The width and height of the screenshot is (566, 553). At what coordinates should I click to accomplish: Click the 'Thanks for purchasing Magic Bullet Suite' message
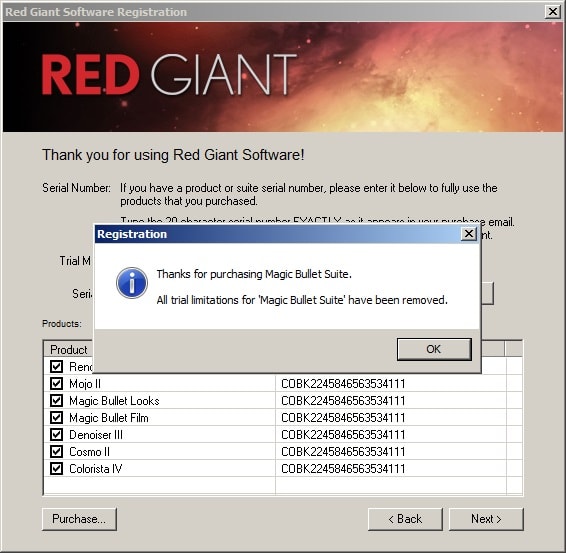[254, 274]
